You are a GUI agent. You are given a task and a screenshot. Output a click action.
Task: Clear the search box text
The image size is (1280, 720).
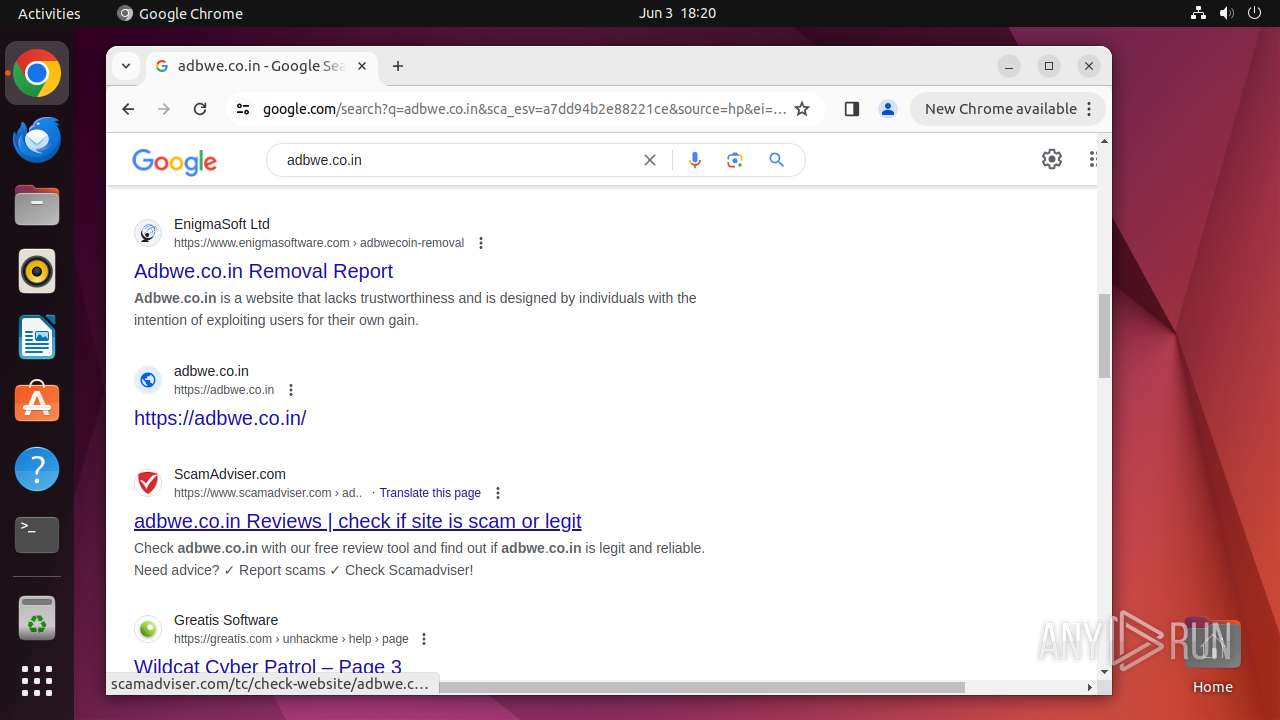pos(650,160)
